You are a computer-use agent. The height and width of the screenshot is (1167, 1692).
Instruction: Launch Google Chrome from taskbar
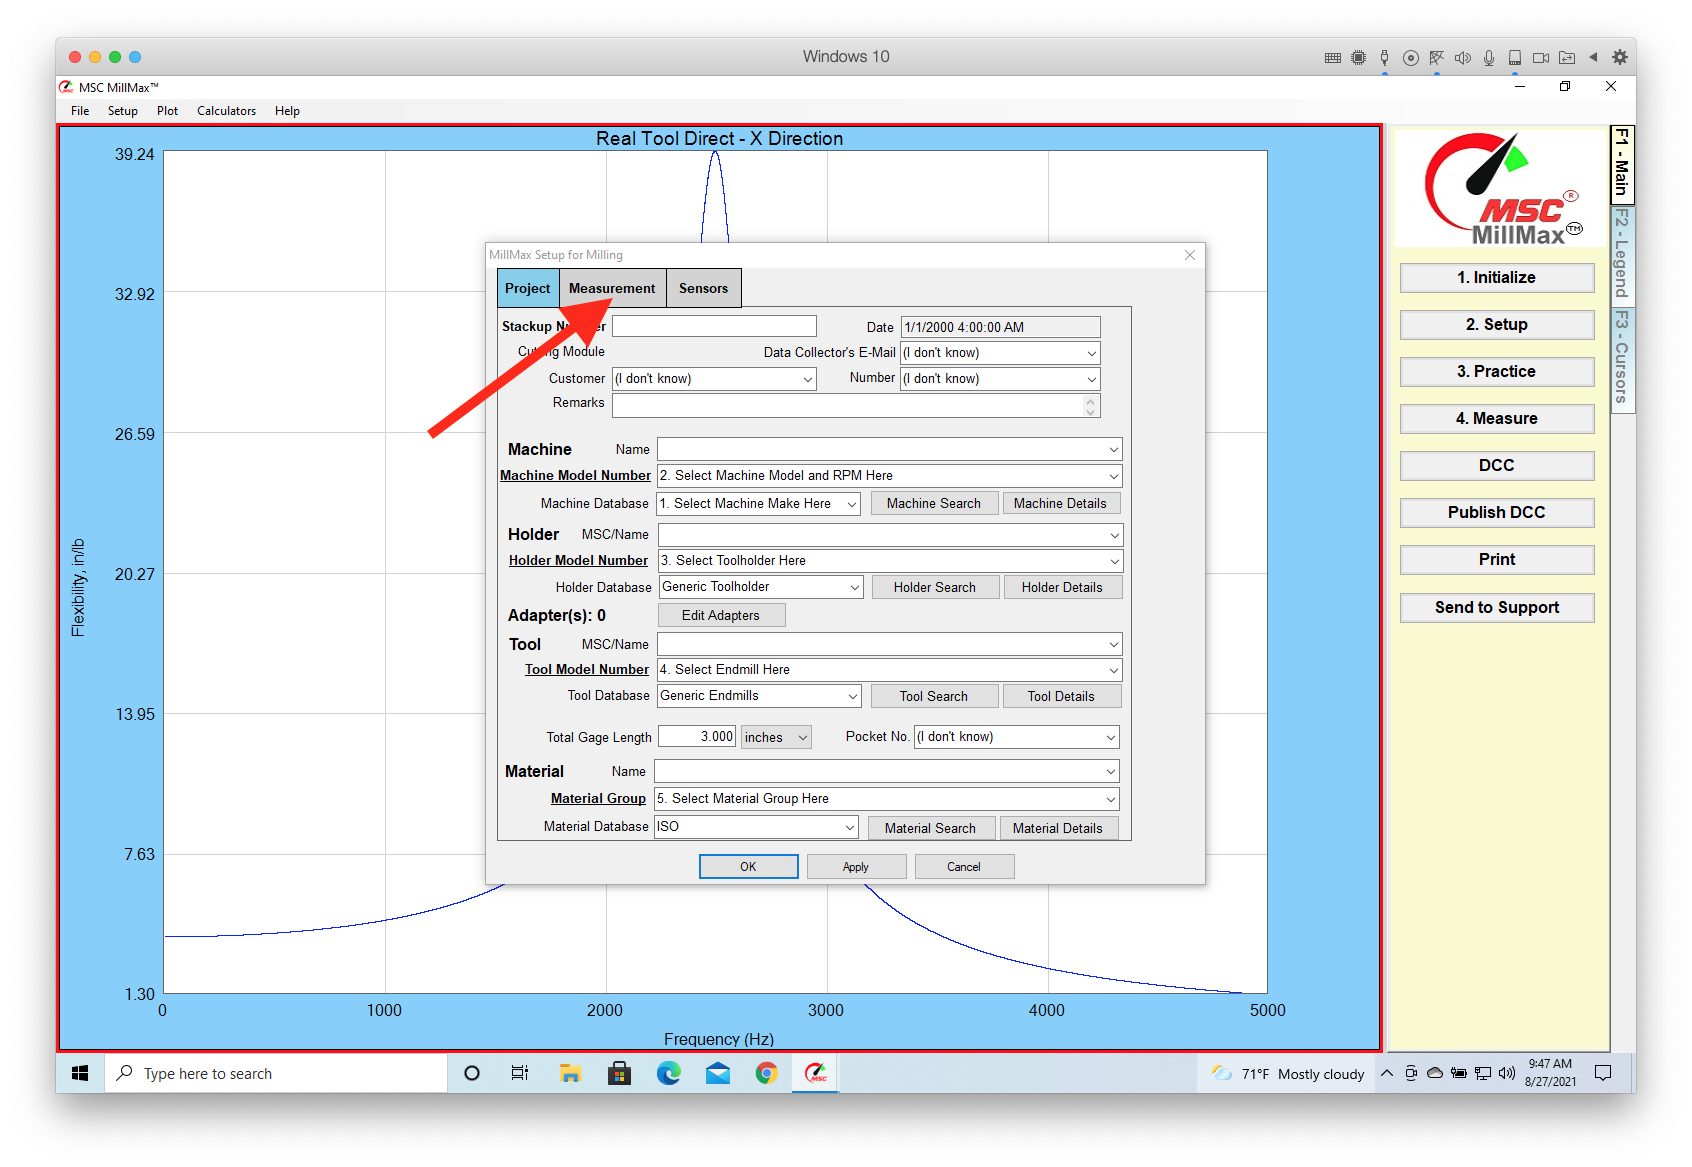(766, 1073)
